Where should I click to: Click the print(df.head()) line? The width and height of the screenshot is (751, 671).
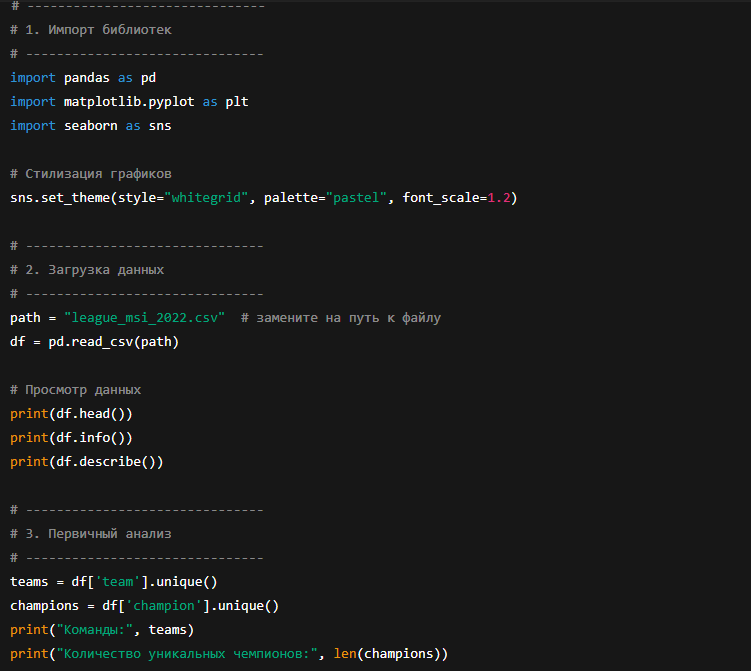(71, 414)
